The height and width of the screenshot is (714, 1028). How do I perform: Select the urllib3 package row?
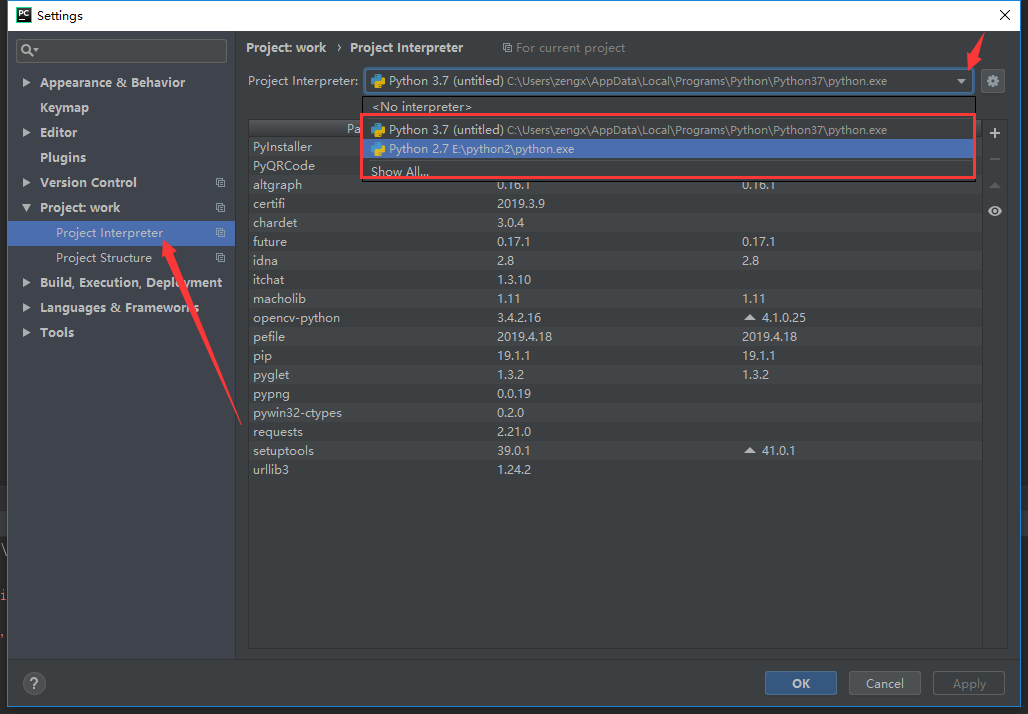tap(615, 470)
